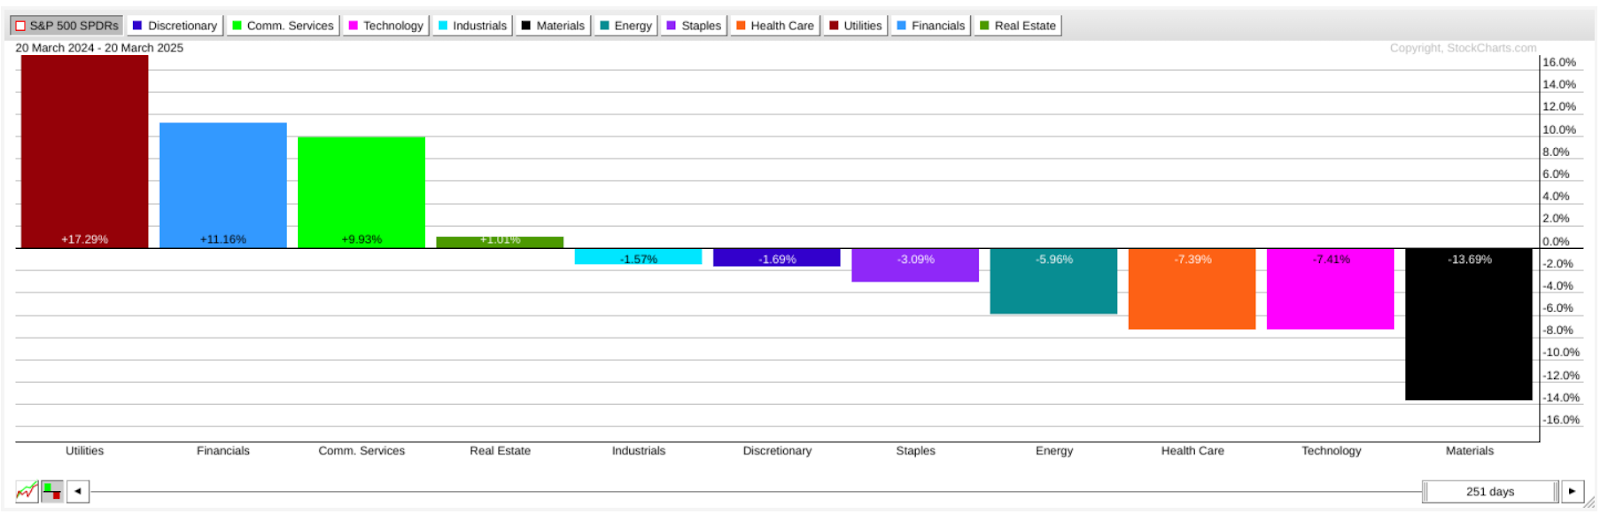Hide the Industrials sector series
The height and width of the screenshot is (514, 1600).
(x=473, y=25)
